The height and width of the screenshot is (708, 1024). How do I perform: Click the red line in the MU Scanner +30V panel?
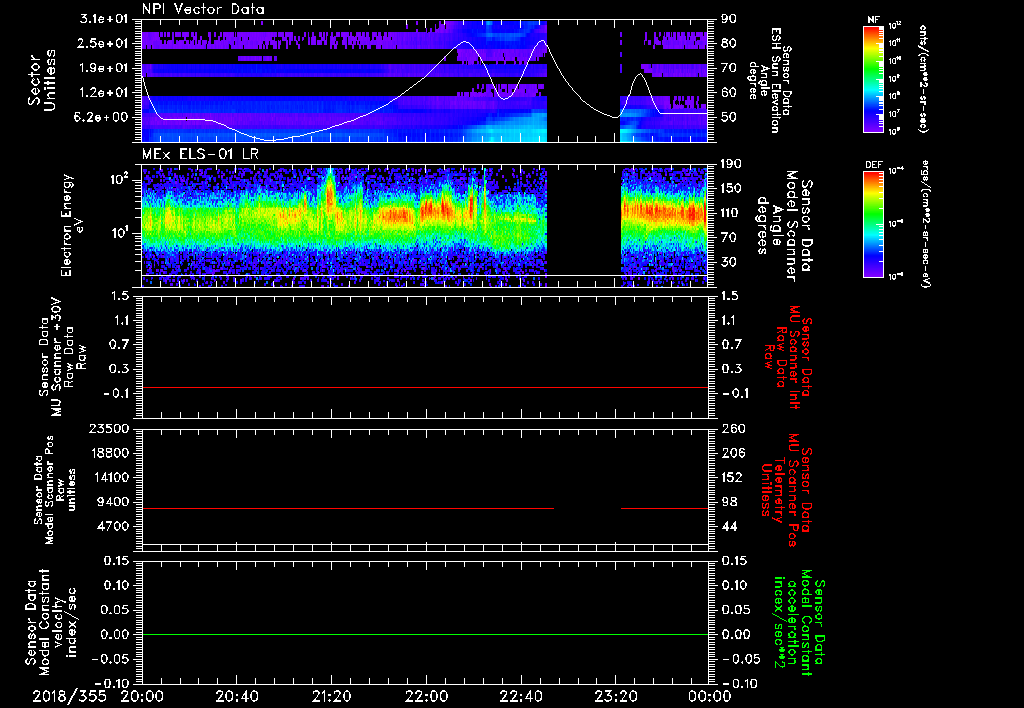click(x=424, y=387)
